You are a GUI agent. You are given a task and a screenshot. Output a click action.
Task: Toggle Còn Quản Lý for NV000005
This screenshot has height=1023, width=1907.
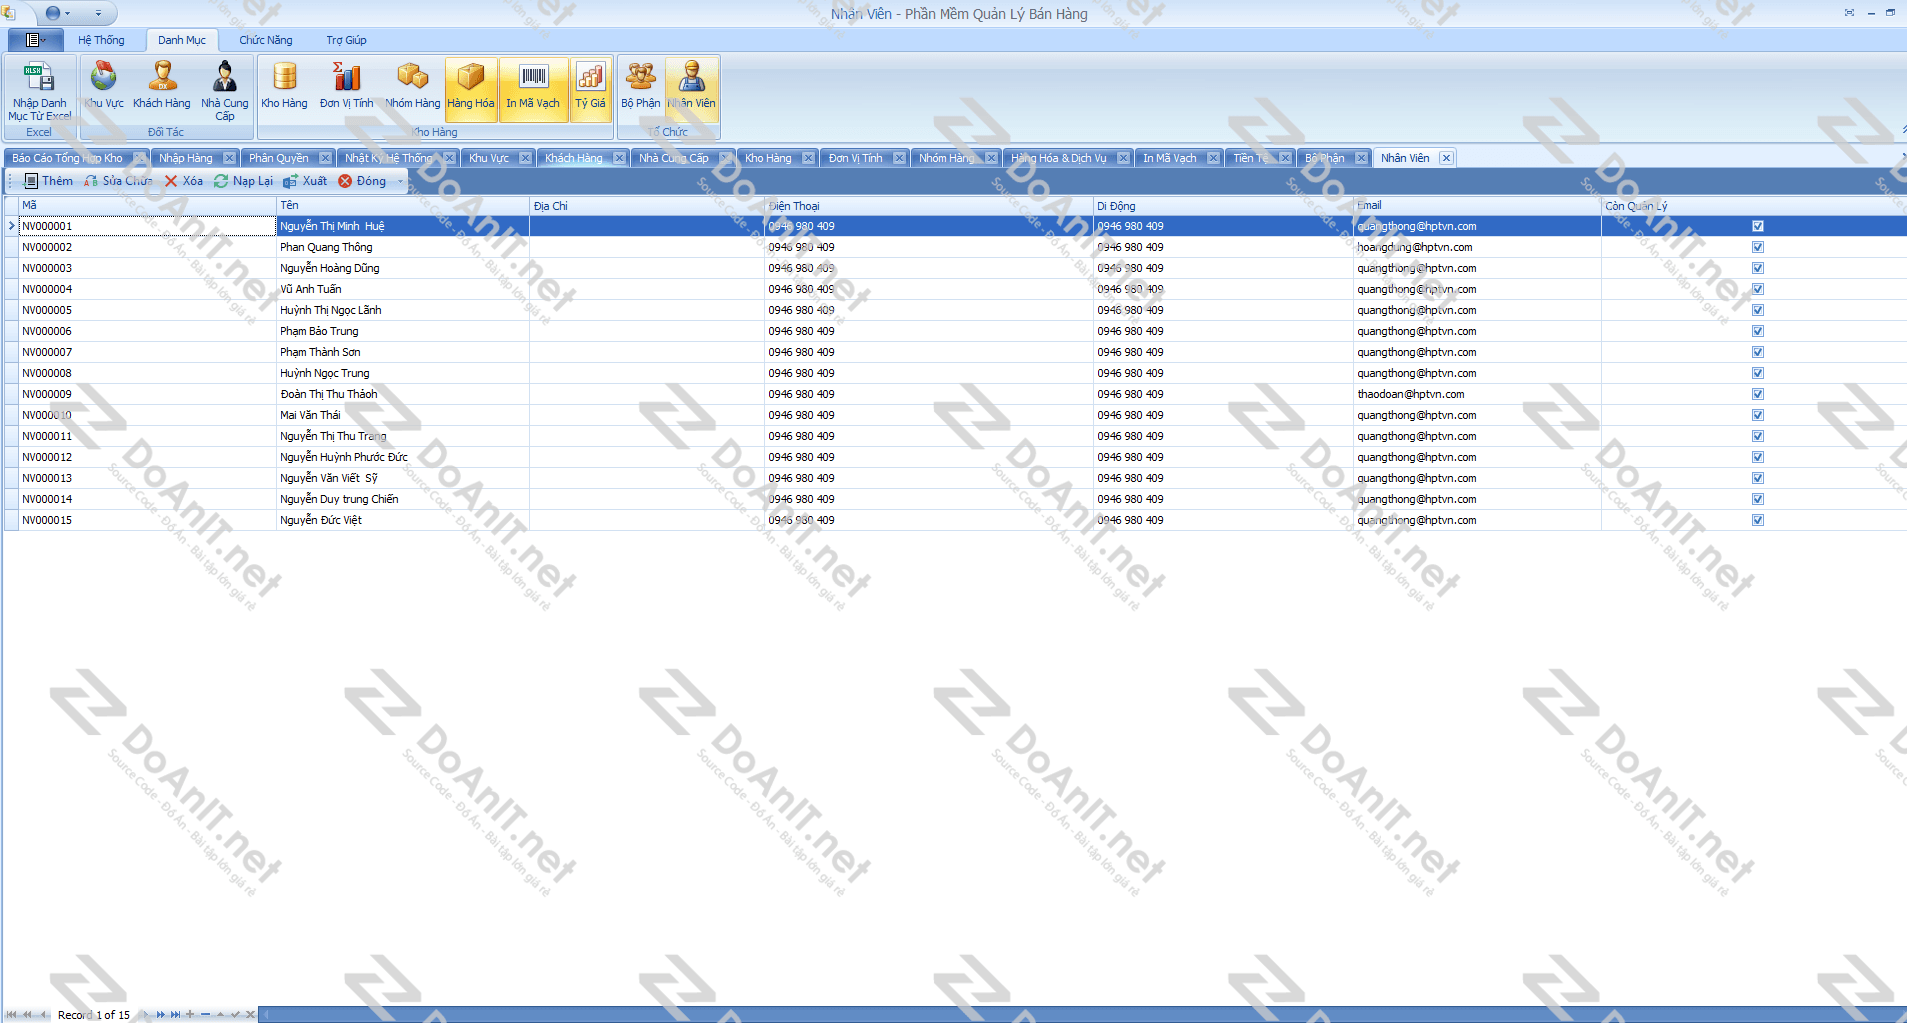[1758, 310]
